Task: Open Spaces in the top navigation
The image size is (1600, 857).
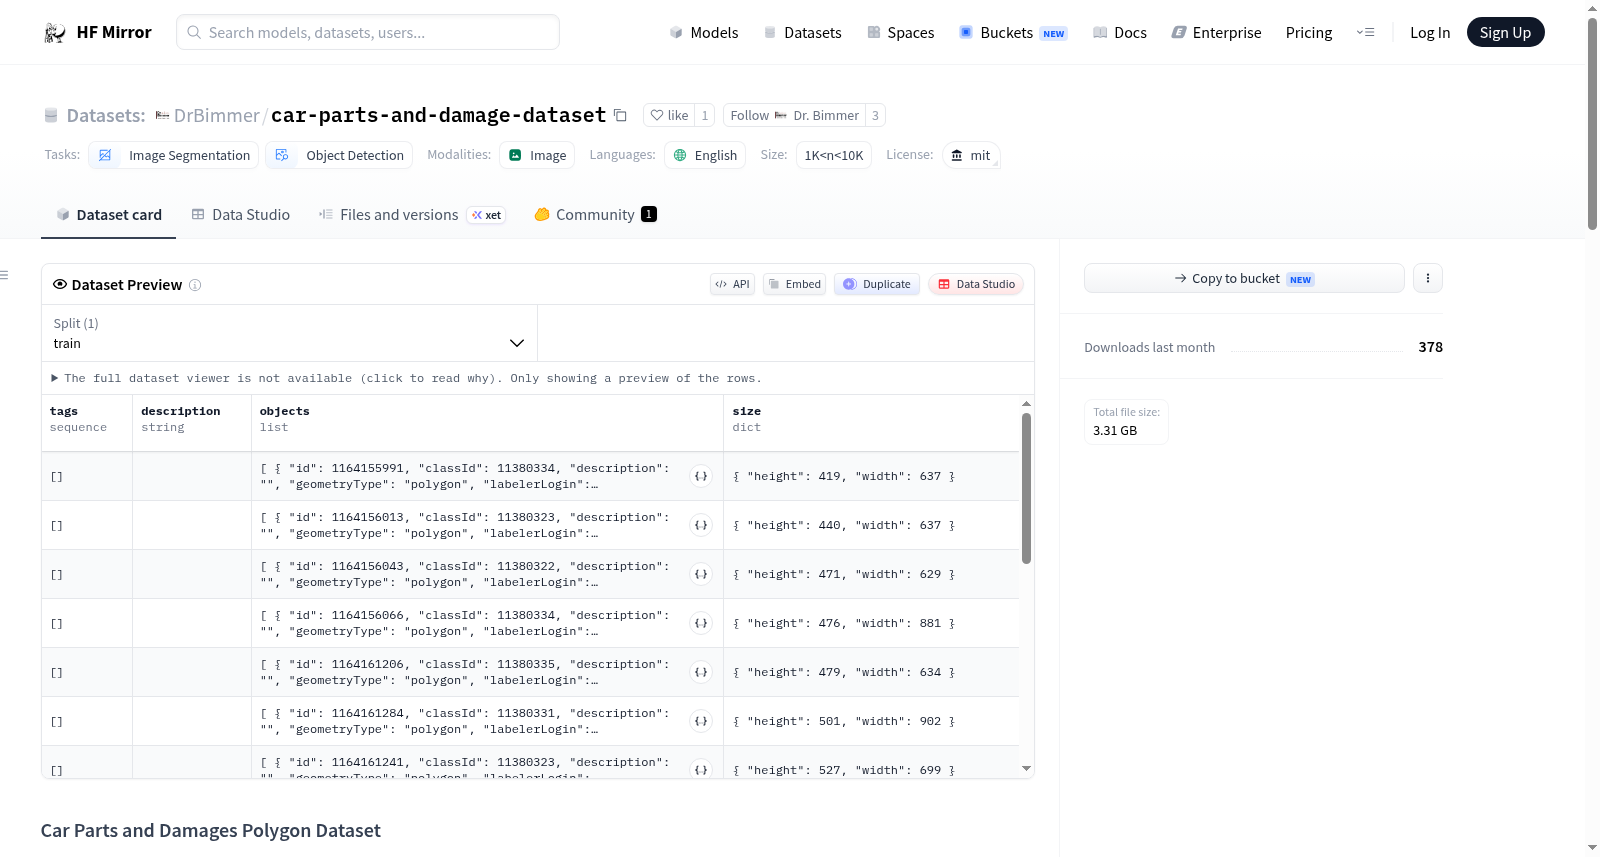Action: tap(901, 32)
